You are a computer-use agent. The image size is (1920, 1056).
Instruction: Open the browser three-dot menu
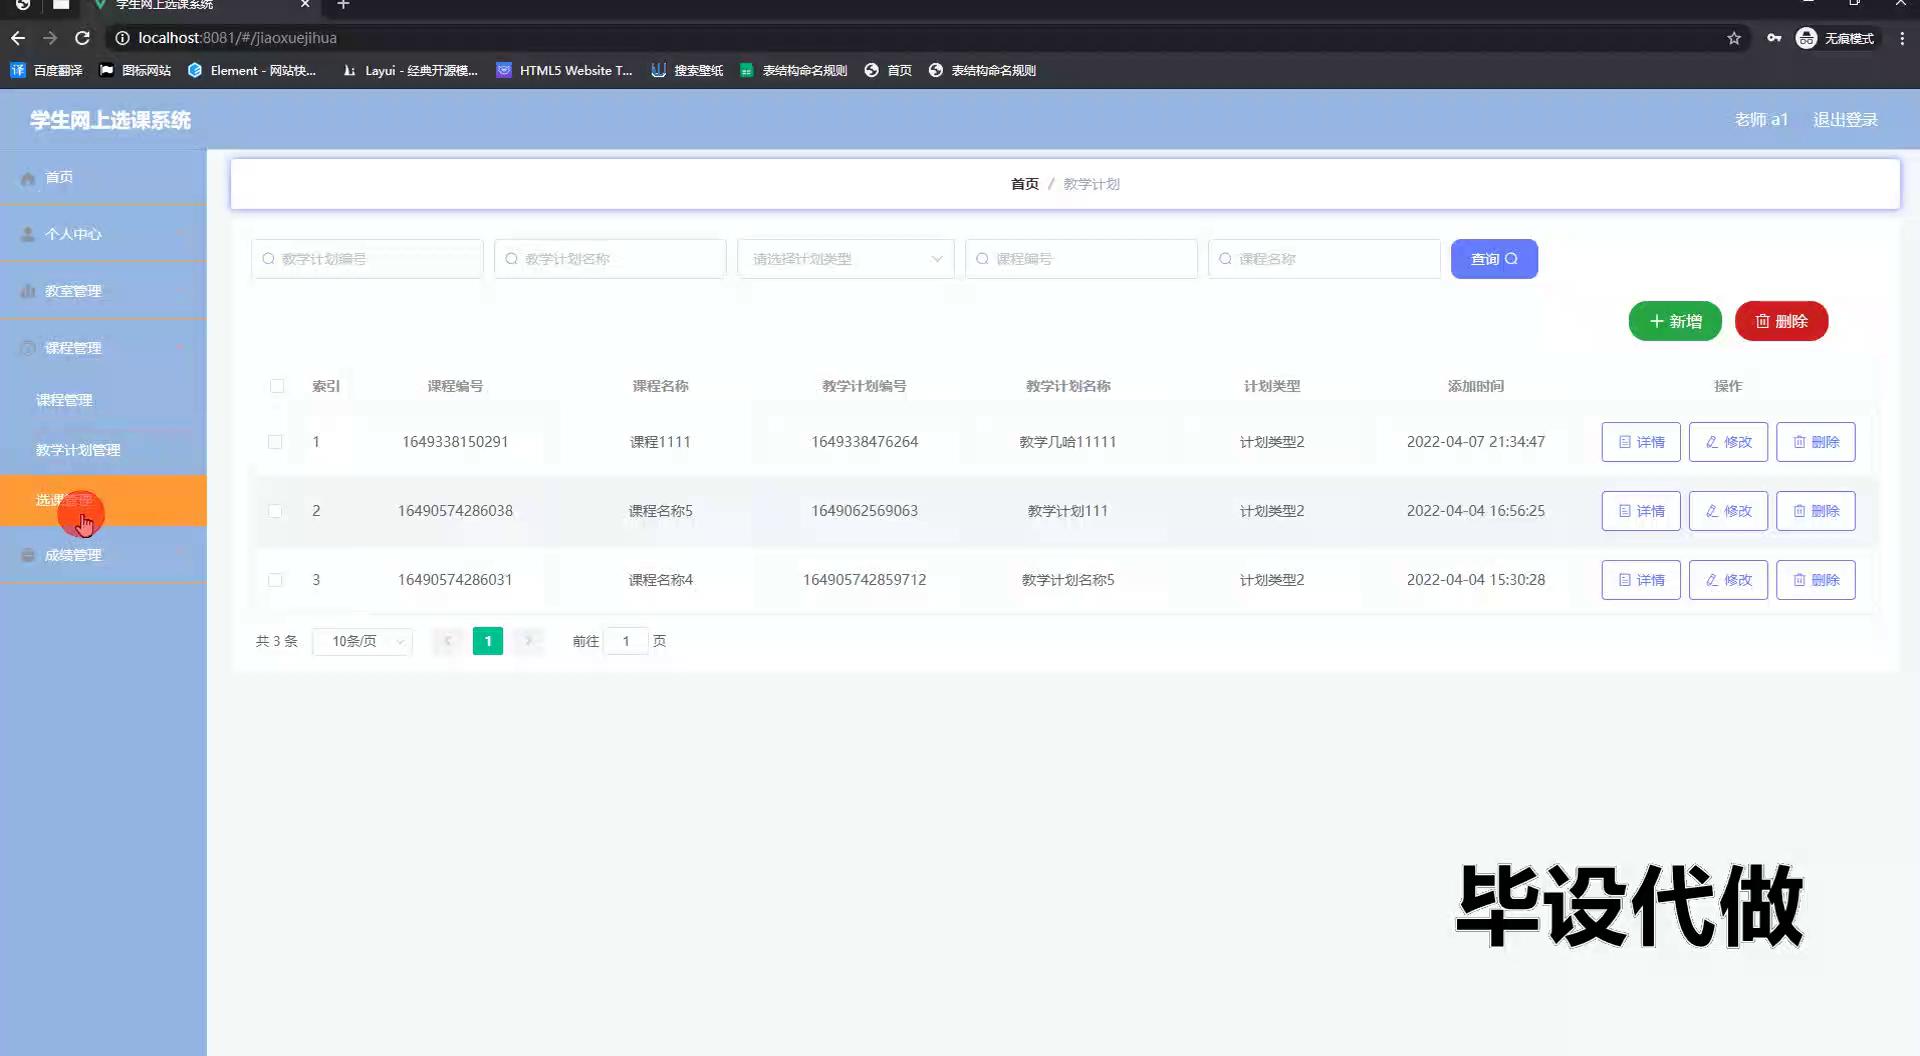pos(1901,38)
